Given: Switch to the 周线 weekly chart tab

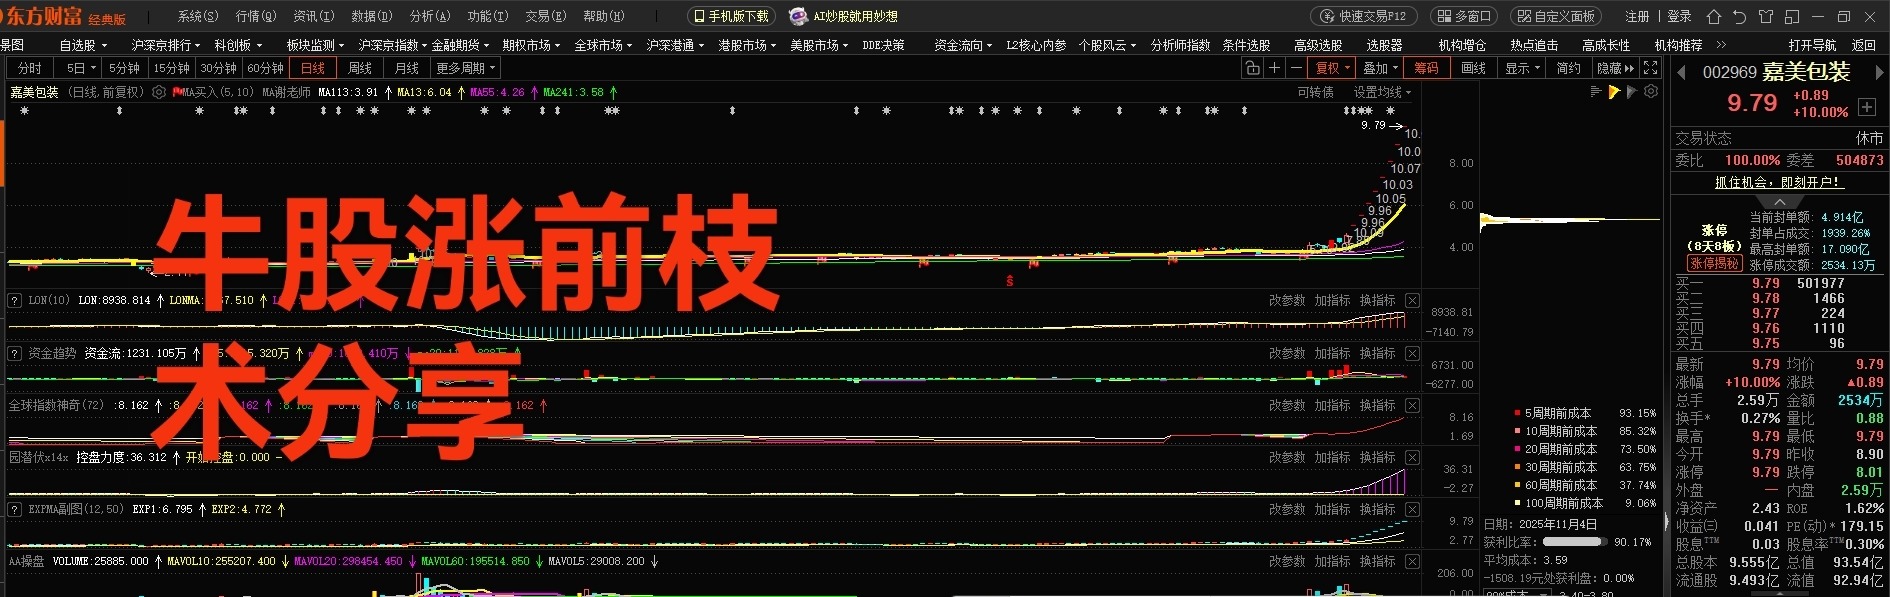Looking at the screenshot, I should pos(360,68).
